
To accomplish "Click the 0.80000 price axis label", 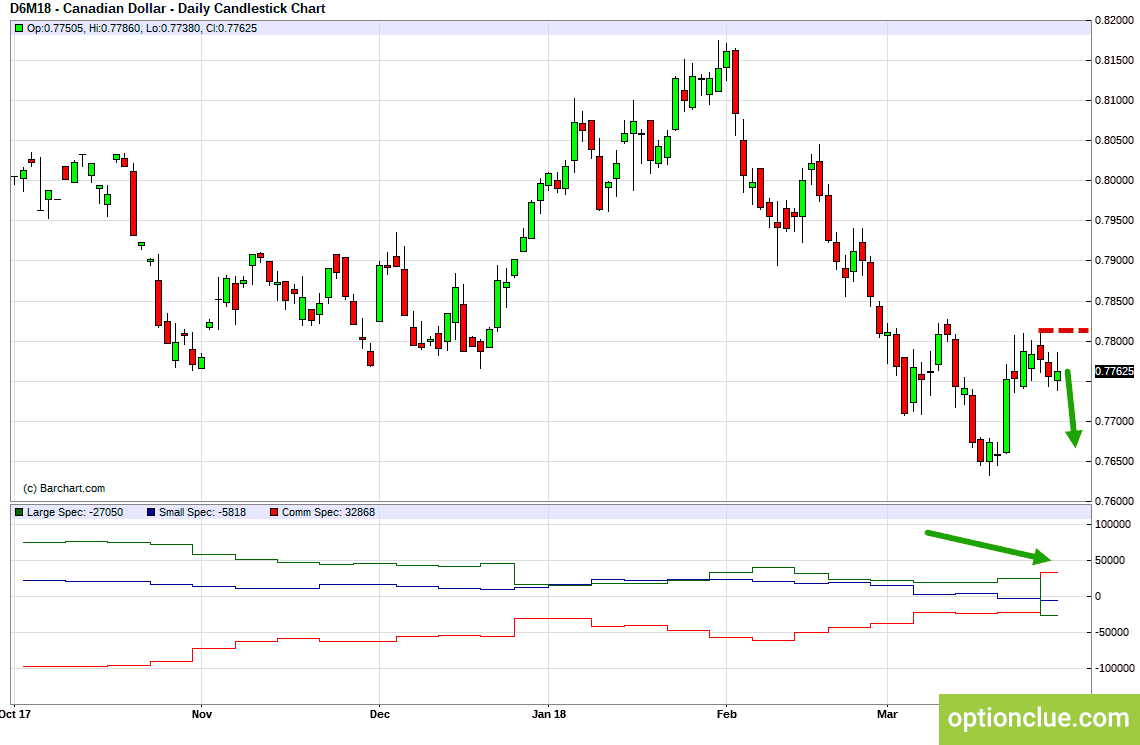I will click(1114, 180).
